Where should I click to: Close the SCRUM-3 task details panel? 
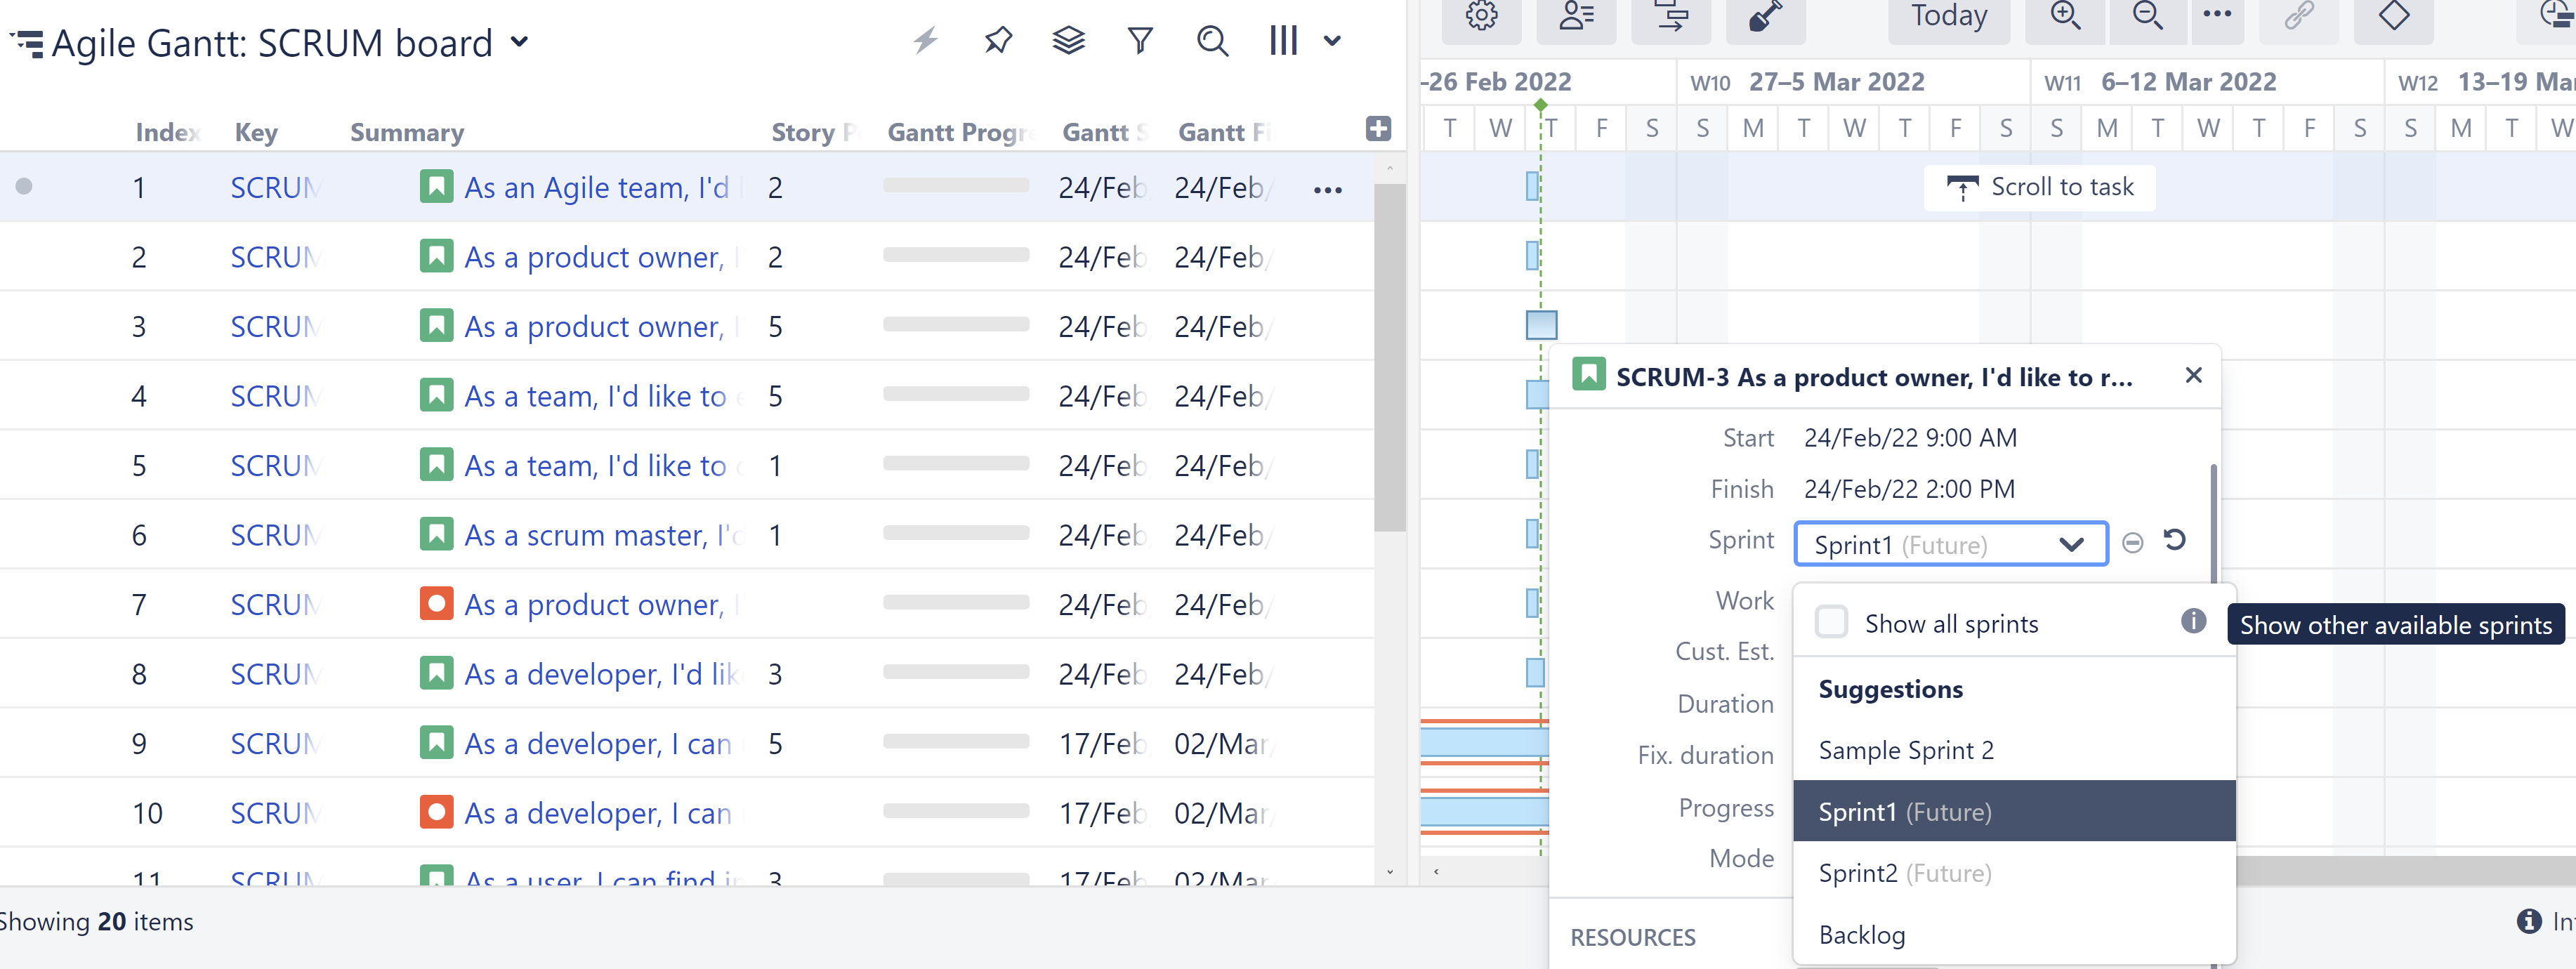click(2193, 375)
